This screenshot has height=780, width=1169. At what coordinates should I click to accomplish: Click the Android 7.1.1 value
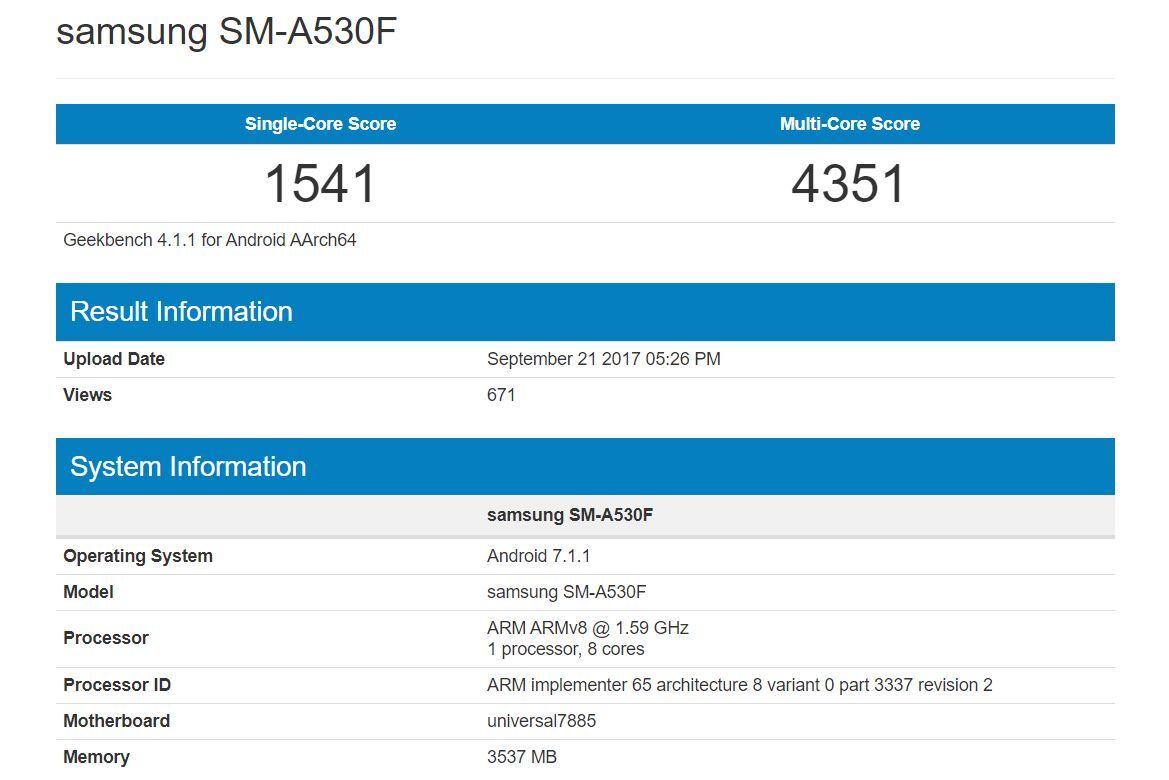point(539,556)
